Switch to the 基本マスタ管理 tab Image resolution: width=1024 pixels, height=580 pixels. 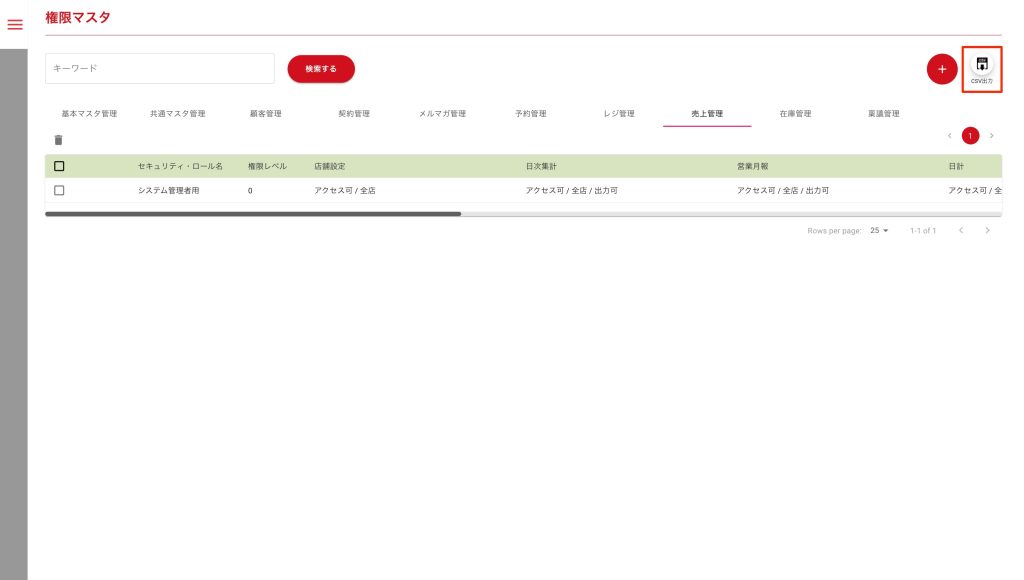click(x=89, y=114)
